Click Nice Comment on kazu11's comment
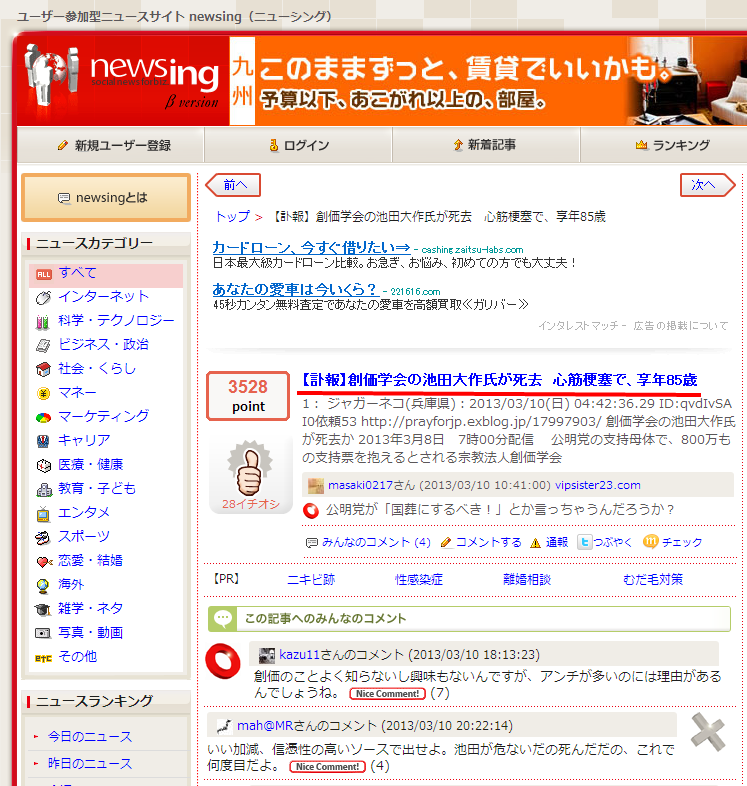 [x=388, y=694]
